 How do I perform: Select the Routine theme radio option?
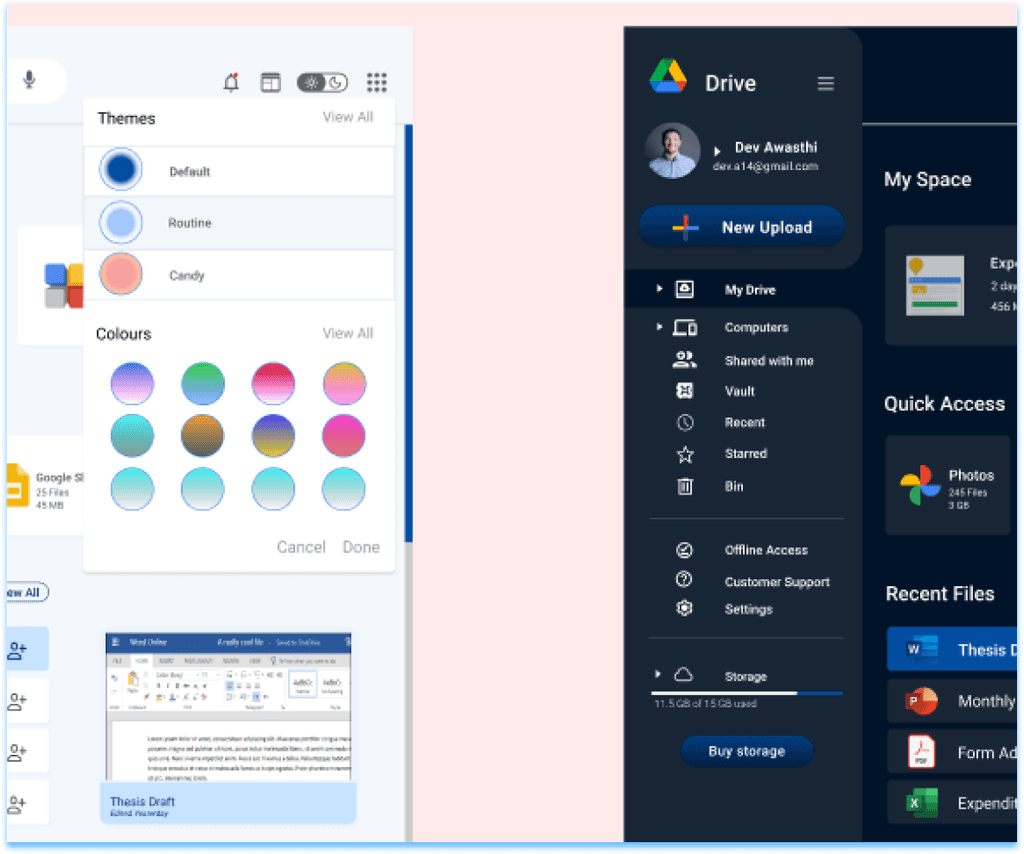point(121,223)
